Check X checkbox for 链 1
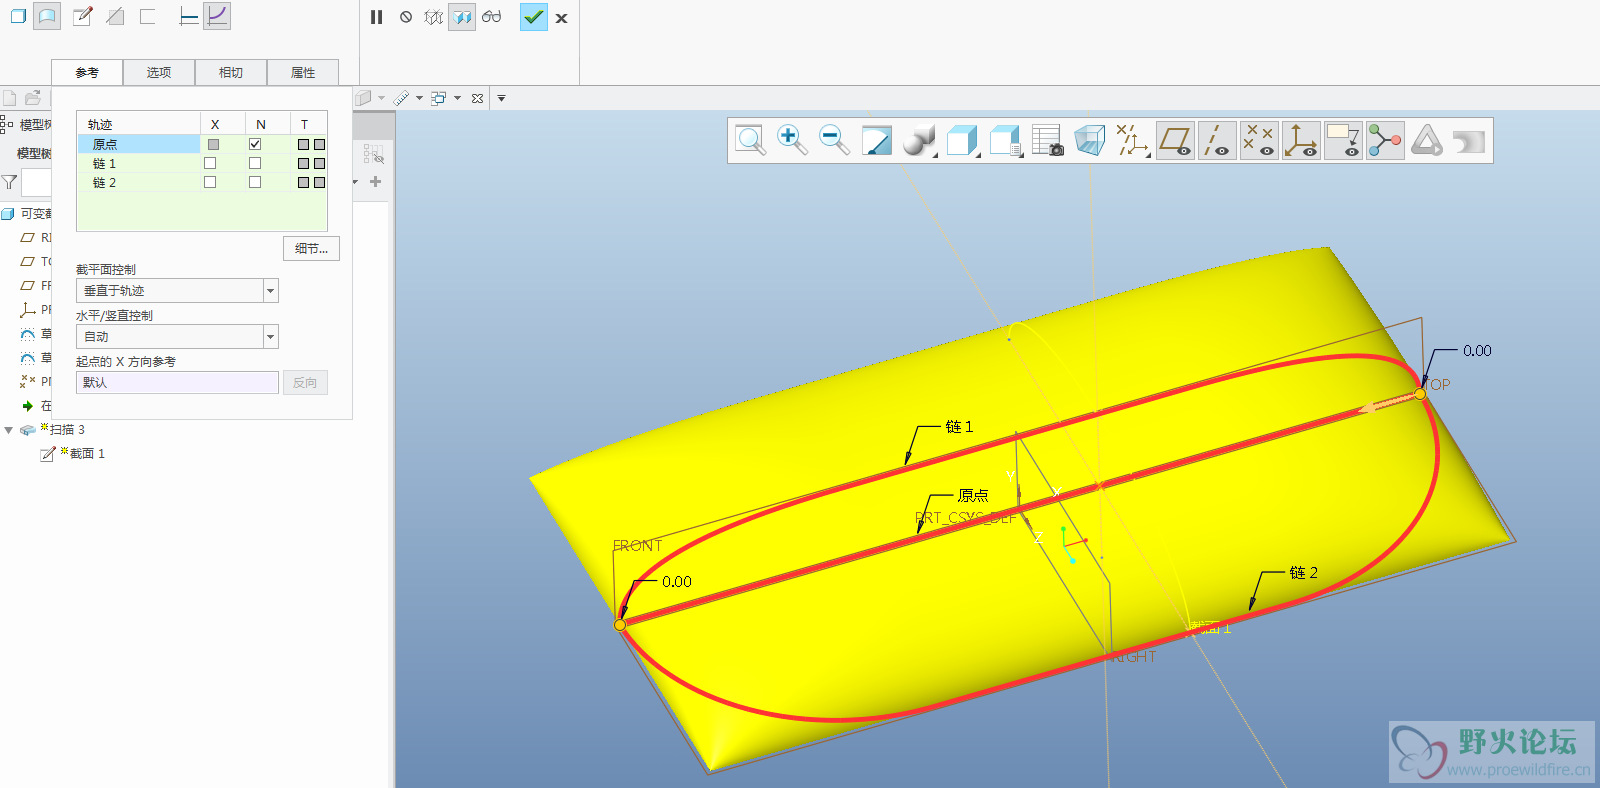Viewport: 1600px width, 788px height. (x=210, y=163)
